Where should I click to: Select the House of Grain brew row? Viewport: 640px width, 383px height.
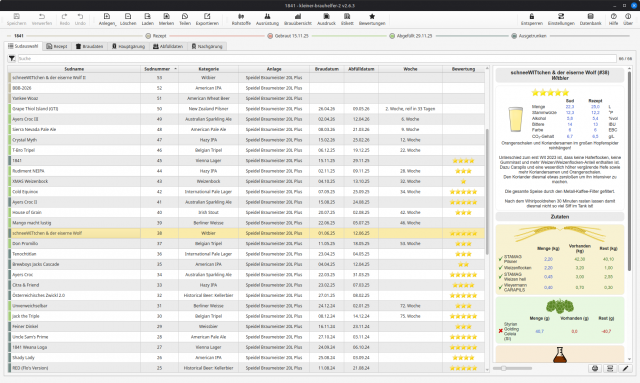247,212
